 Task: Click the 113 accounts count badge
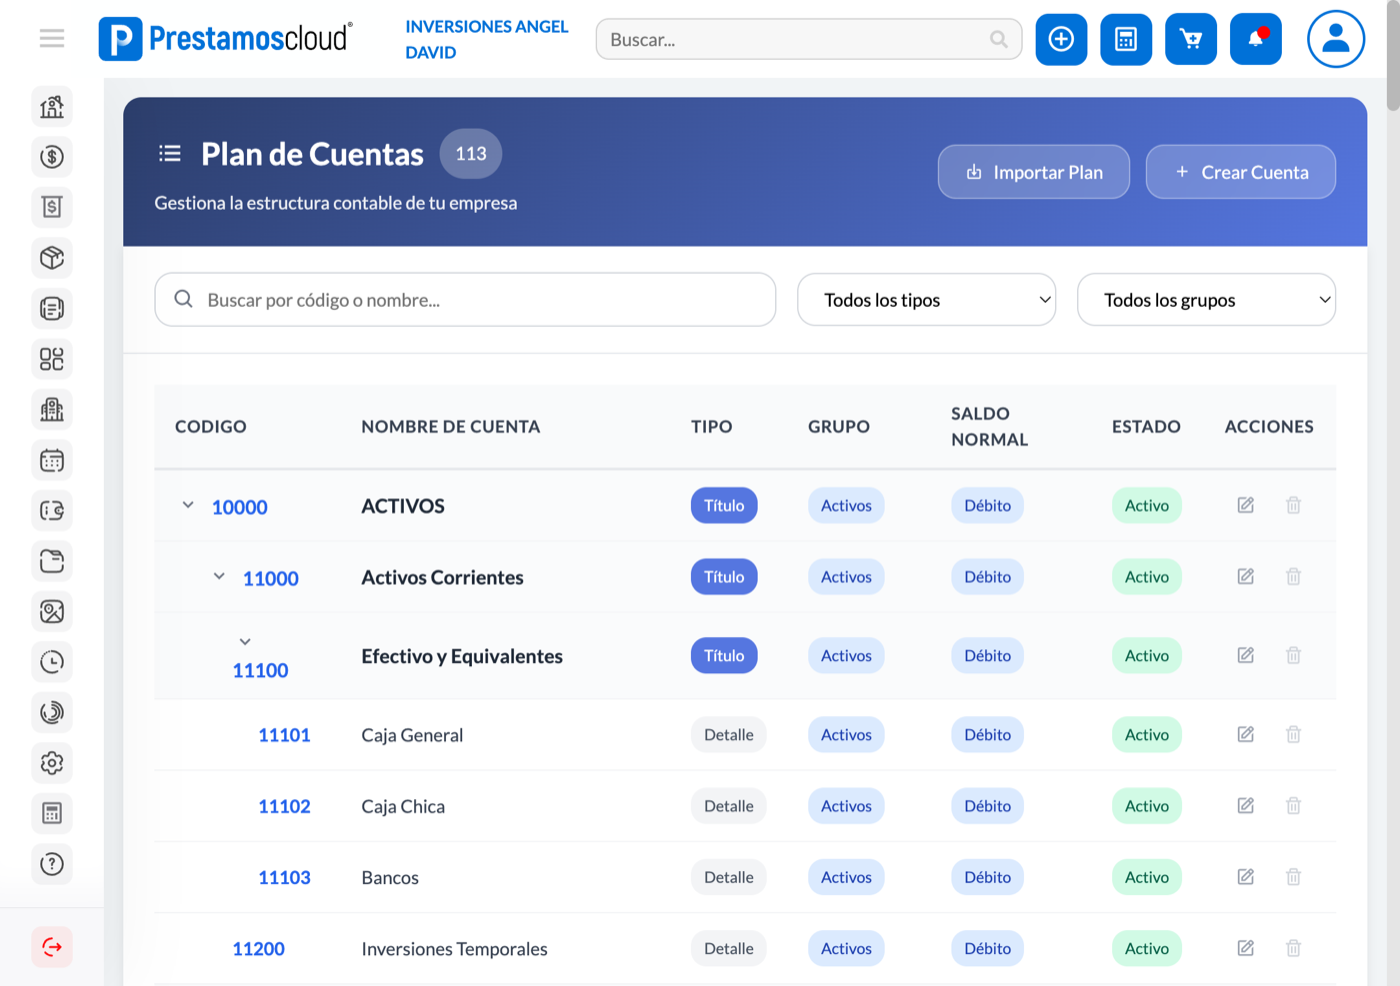(x=471, y=154)
